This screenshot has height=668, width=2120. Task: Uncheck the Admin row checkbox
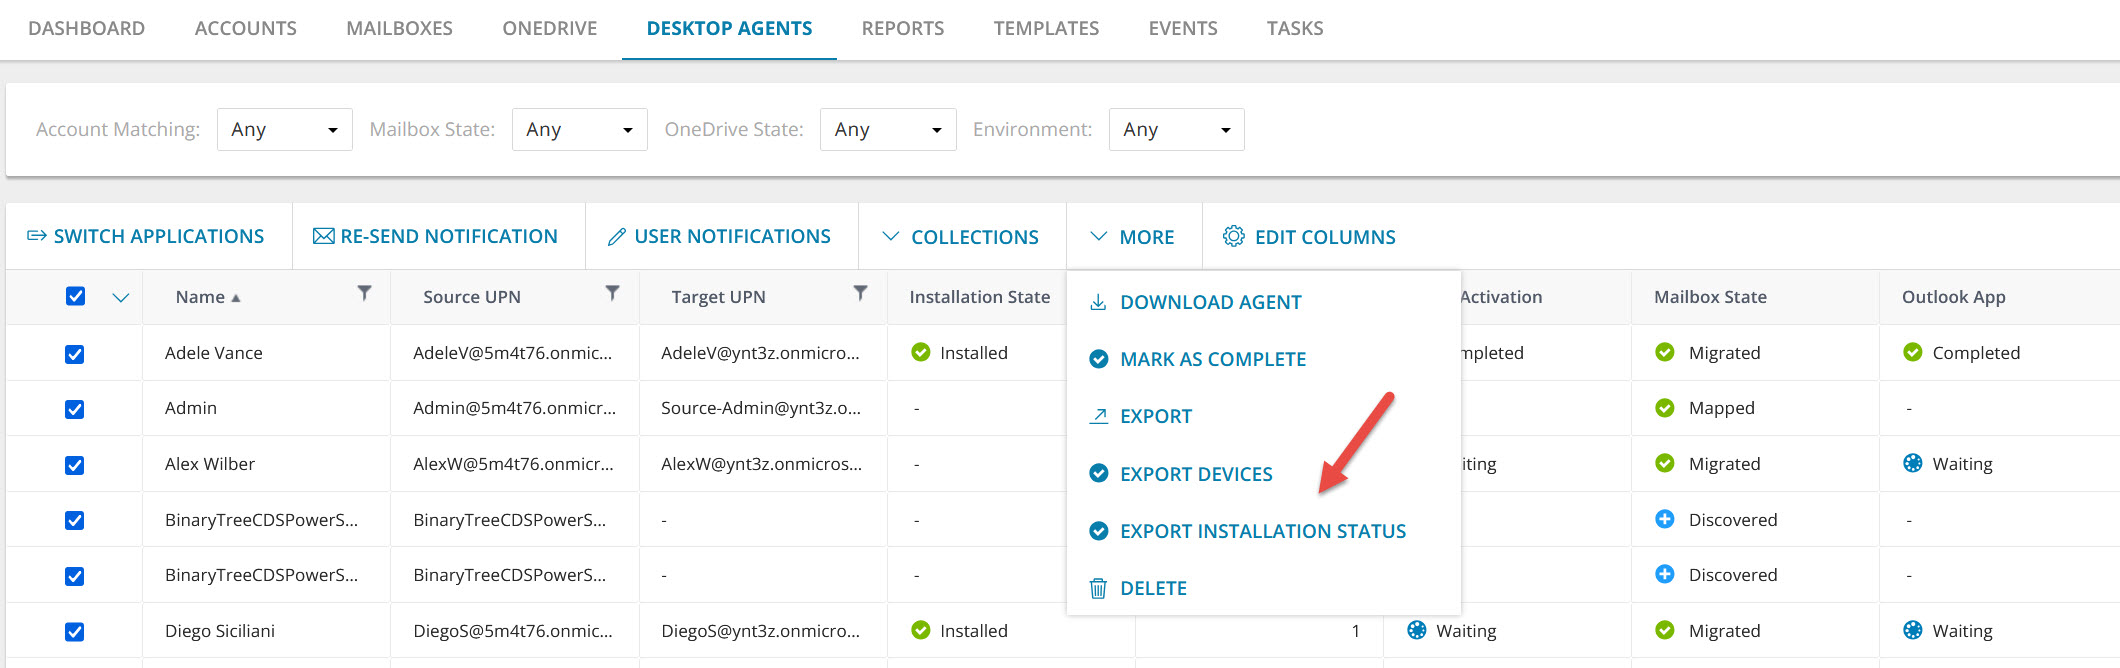point(74,409)
